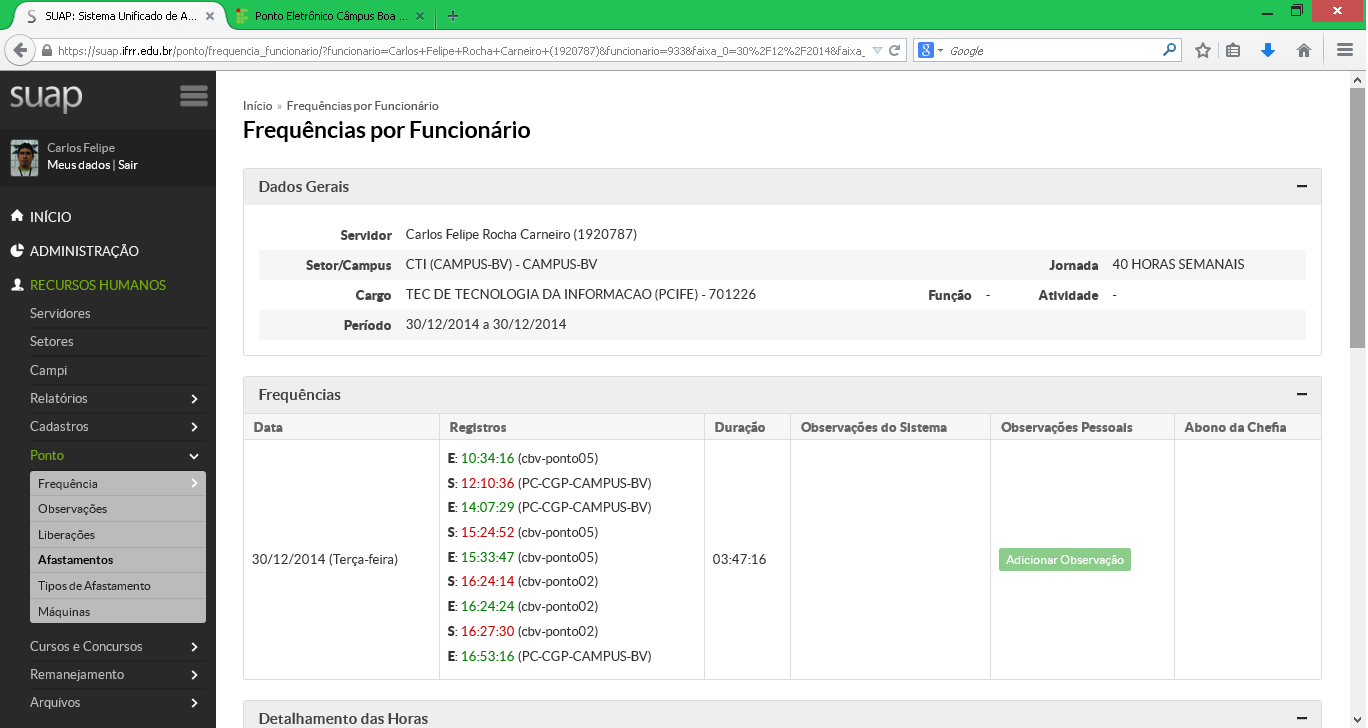Open the Afastamentos menu item
The height and width of the screenshot is (728, 1368).
pos(76,560)
